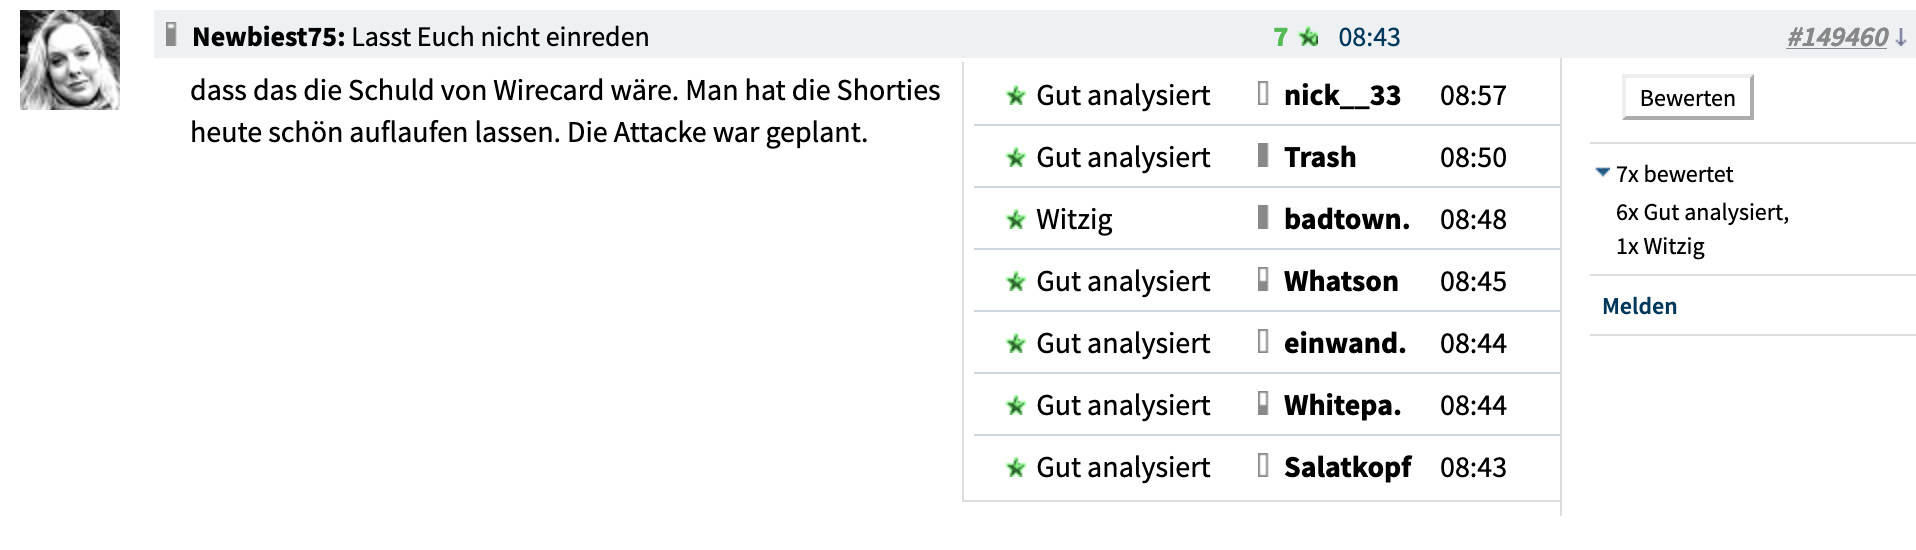This screenshot has height=550, width=1916.
Task: Click the green star next to Witzig rating
Action: 1016,220
